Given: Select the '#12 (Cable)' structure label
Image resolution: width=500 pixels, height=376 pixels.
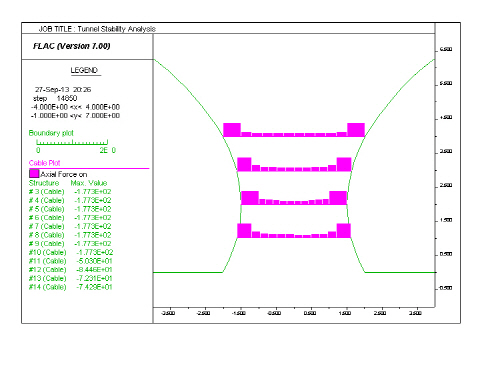Looking at the screenshot, I should pyautogui.click(x=47, y=270).
